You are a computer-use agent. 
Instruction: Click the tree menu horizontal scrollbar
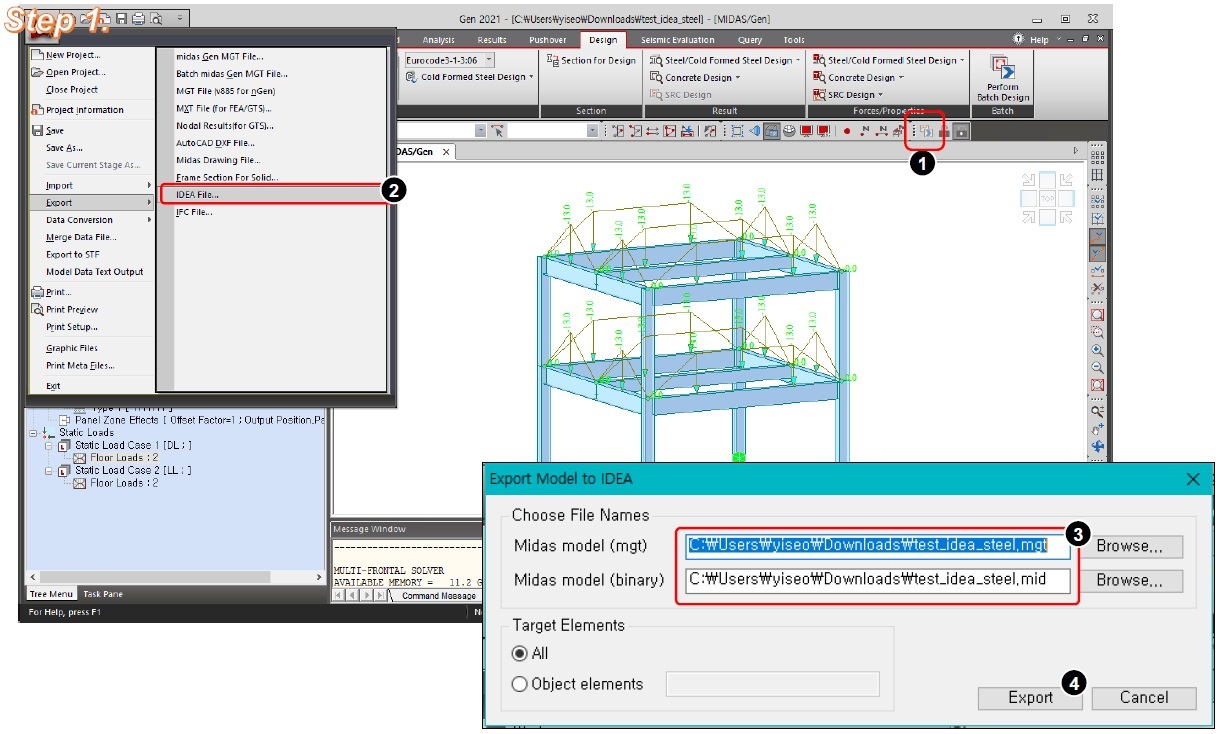(x=174, y=577)
